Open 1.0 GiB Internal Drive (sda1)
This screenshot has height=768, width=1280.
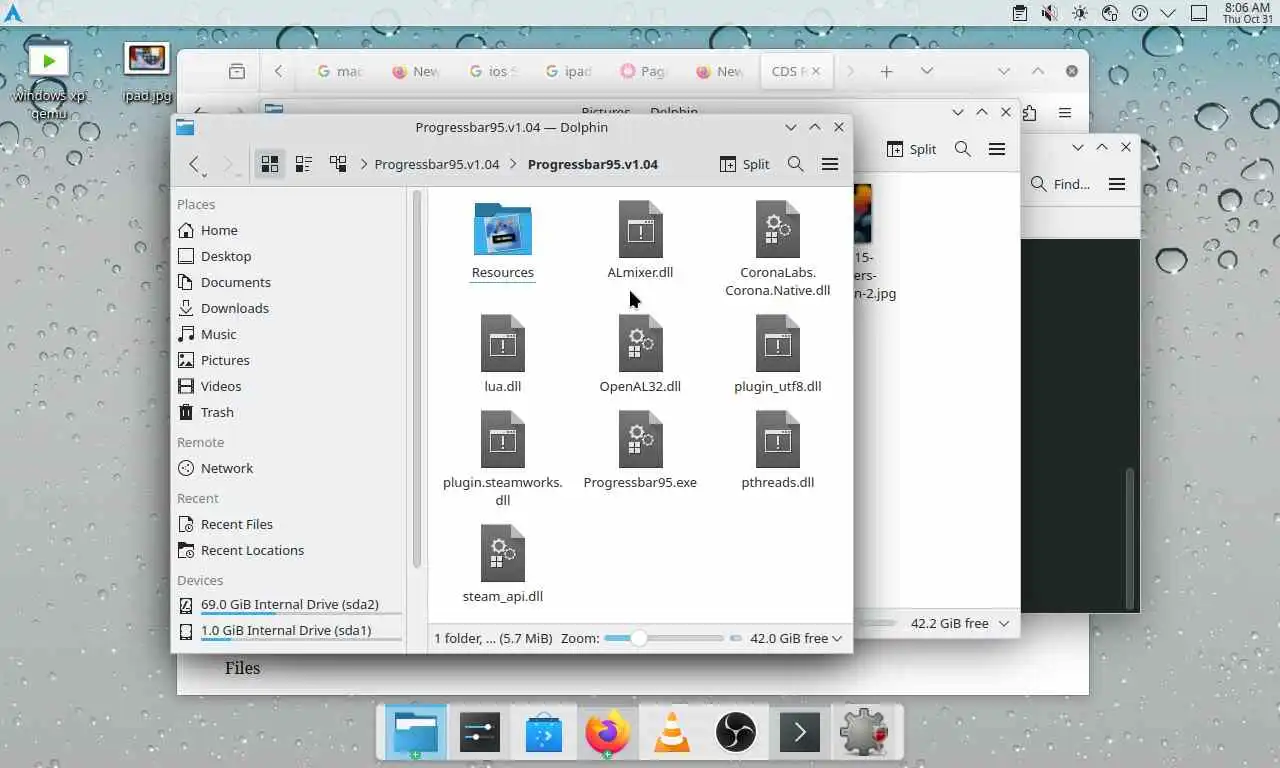tap(288, 631)
